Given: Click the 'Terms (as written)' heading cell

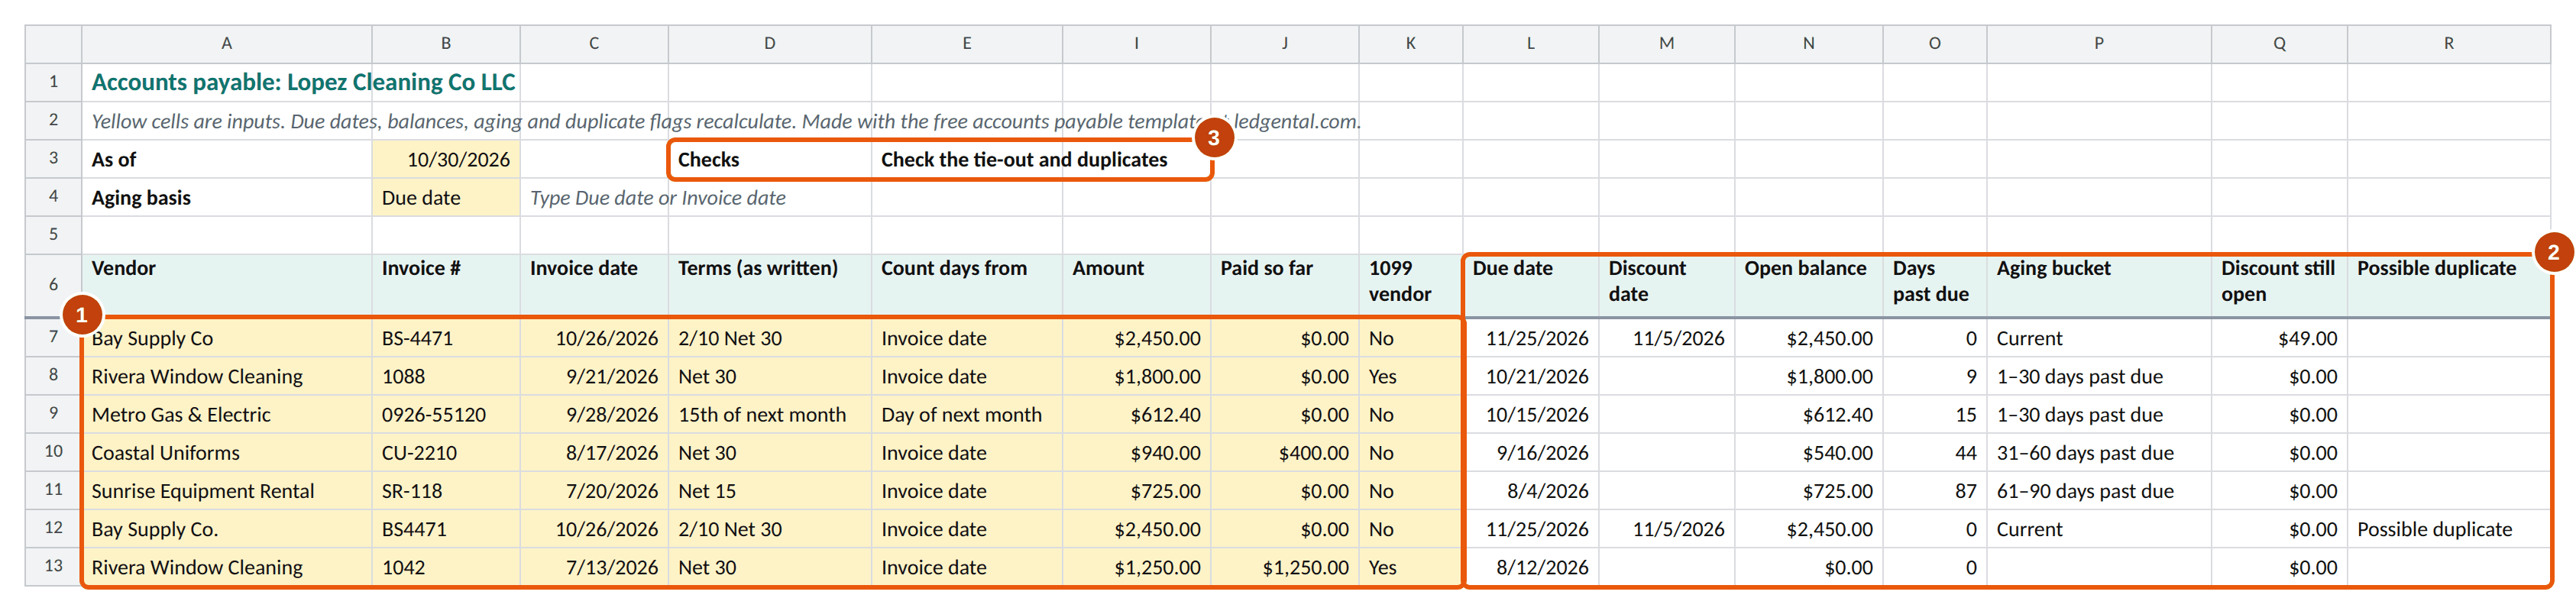Looking at the screenshot, I should click(x=770, y=285).
